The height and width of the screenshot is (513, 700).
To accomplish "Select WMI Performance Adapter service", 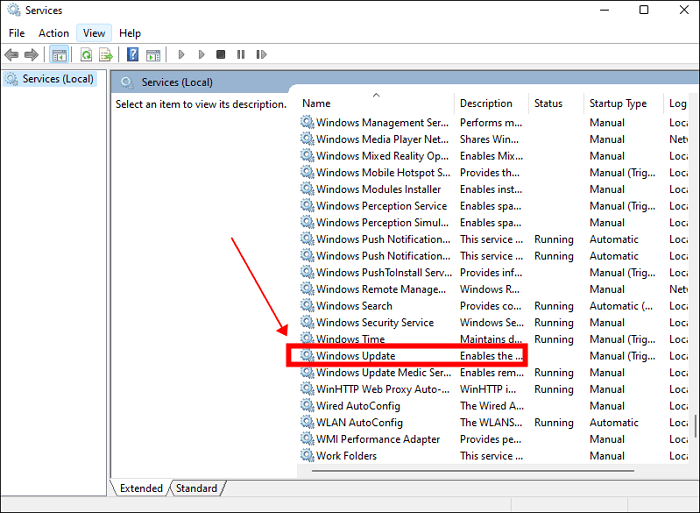I will [493, 439].
